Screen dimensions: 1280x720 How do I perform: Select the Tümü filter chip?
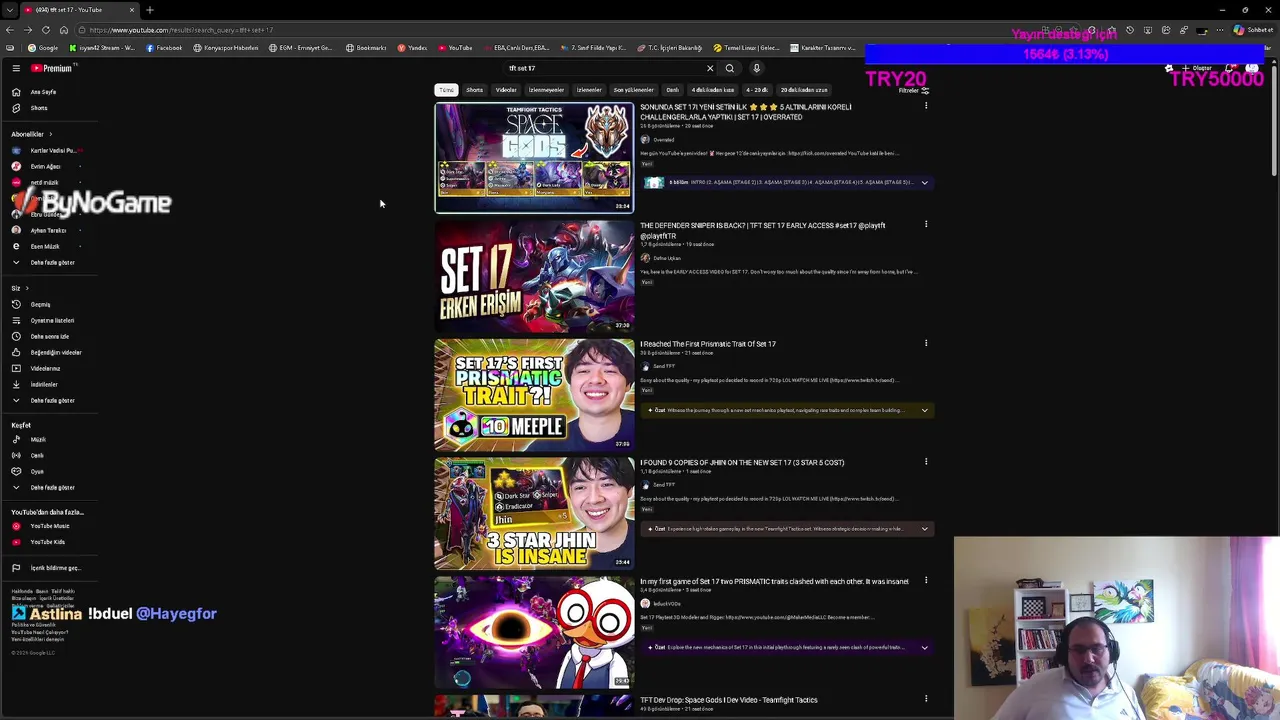pyautogui.click(x=446, y=90)
